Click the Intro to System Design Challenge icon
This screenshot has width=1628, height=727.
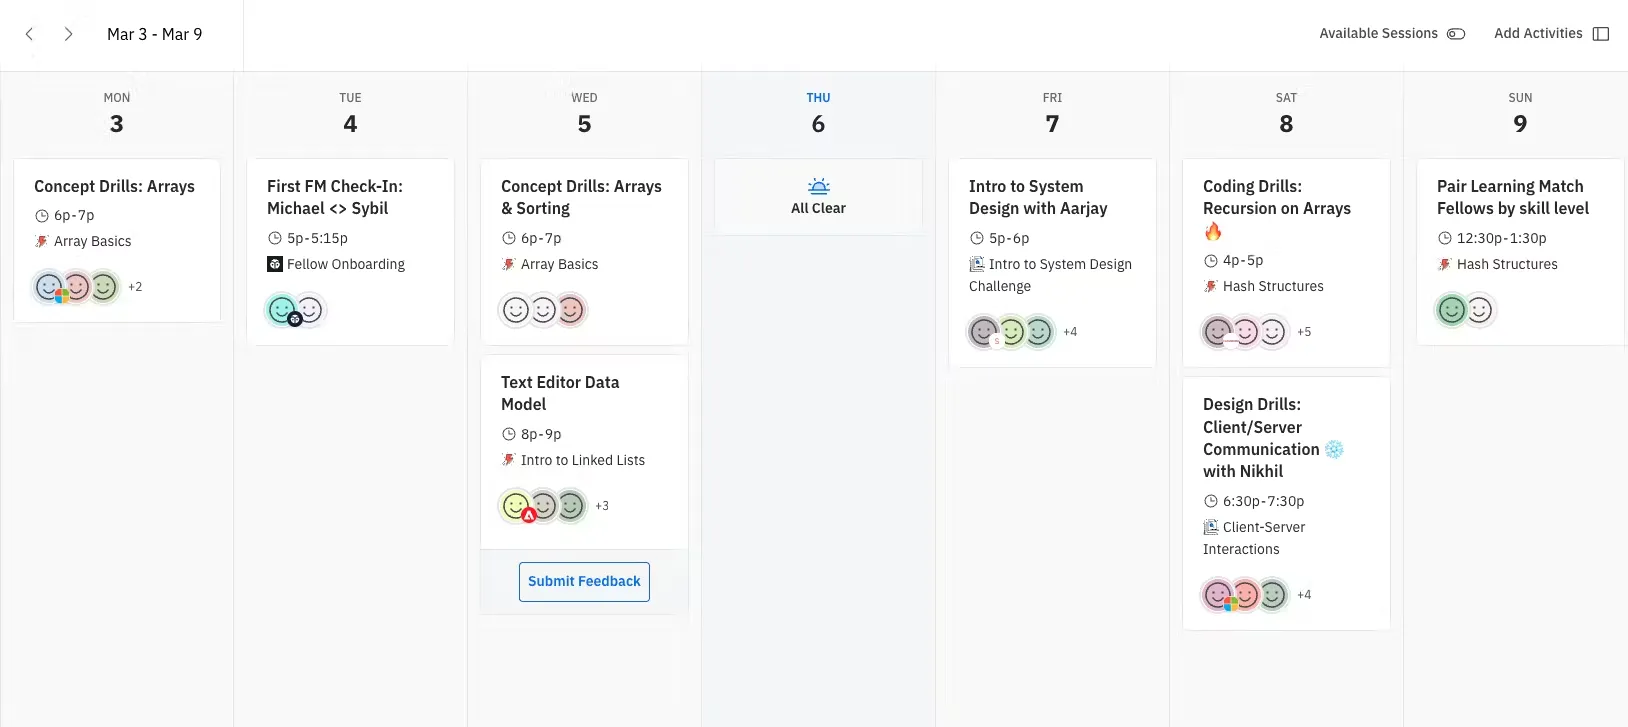pos(977,264)
